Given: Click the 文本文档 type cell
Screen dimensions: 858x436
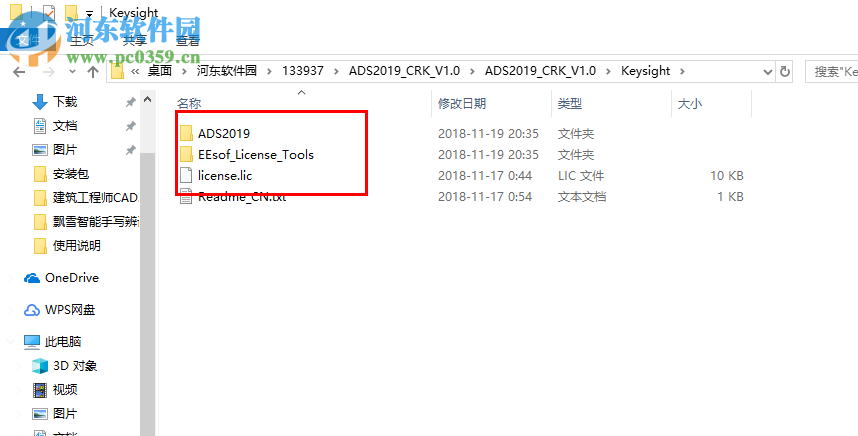Looking at the screenshot, I should coord(581,197).
